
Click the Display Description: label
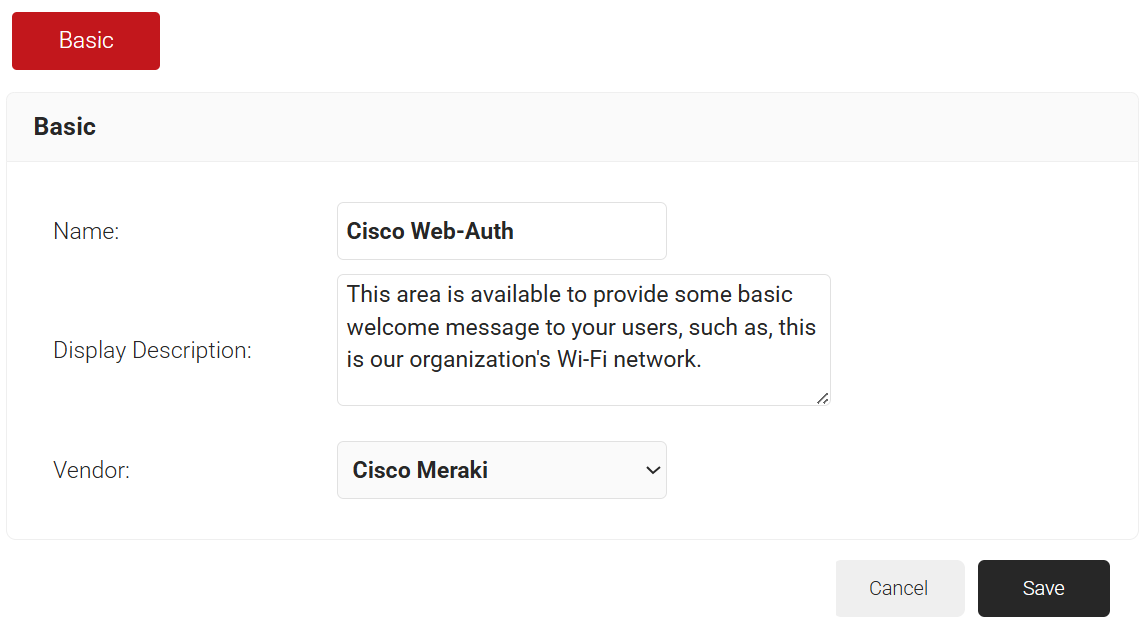[x=152, y=351]
